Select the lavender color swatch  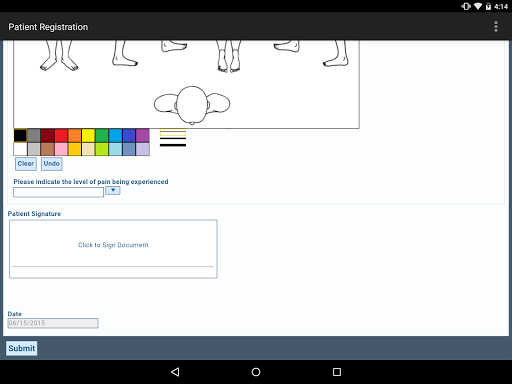[143, 149]
